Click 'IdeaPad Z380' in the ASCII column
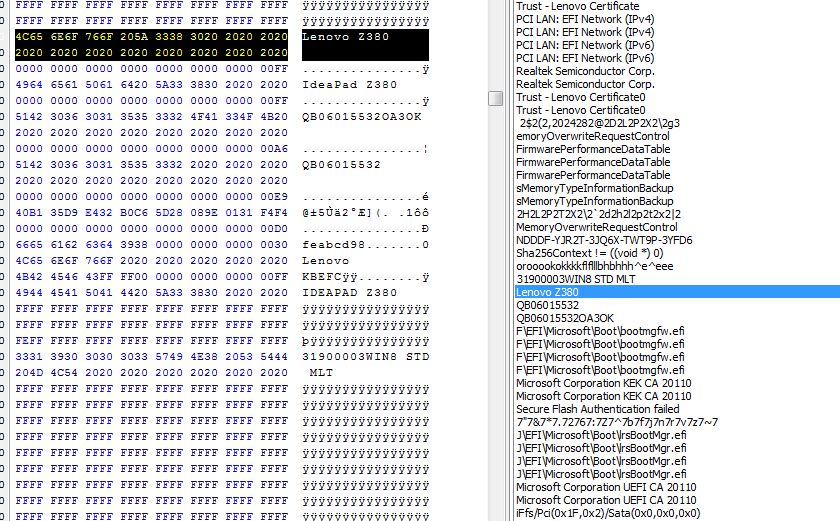This screenshot has width=840, height=521. pos(349,85)
